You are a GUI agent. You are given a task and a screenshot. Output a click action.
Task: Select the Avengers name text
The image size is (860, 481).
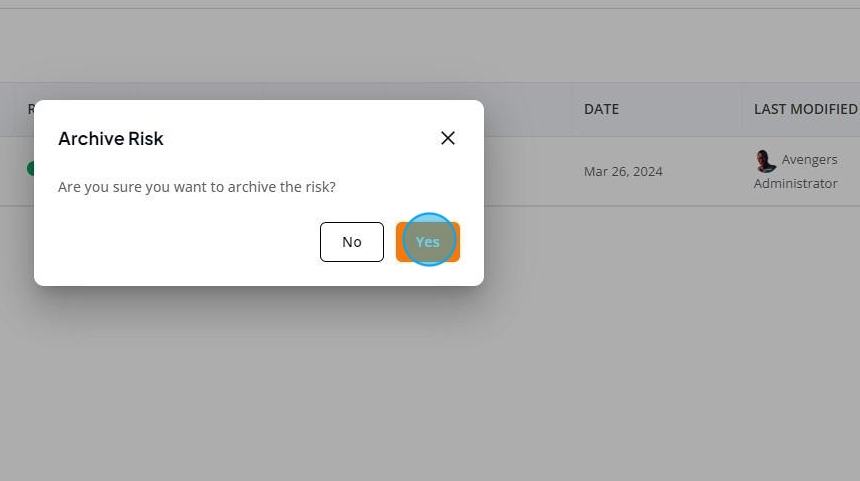(x=809, y=160)
